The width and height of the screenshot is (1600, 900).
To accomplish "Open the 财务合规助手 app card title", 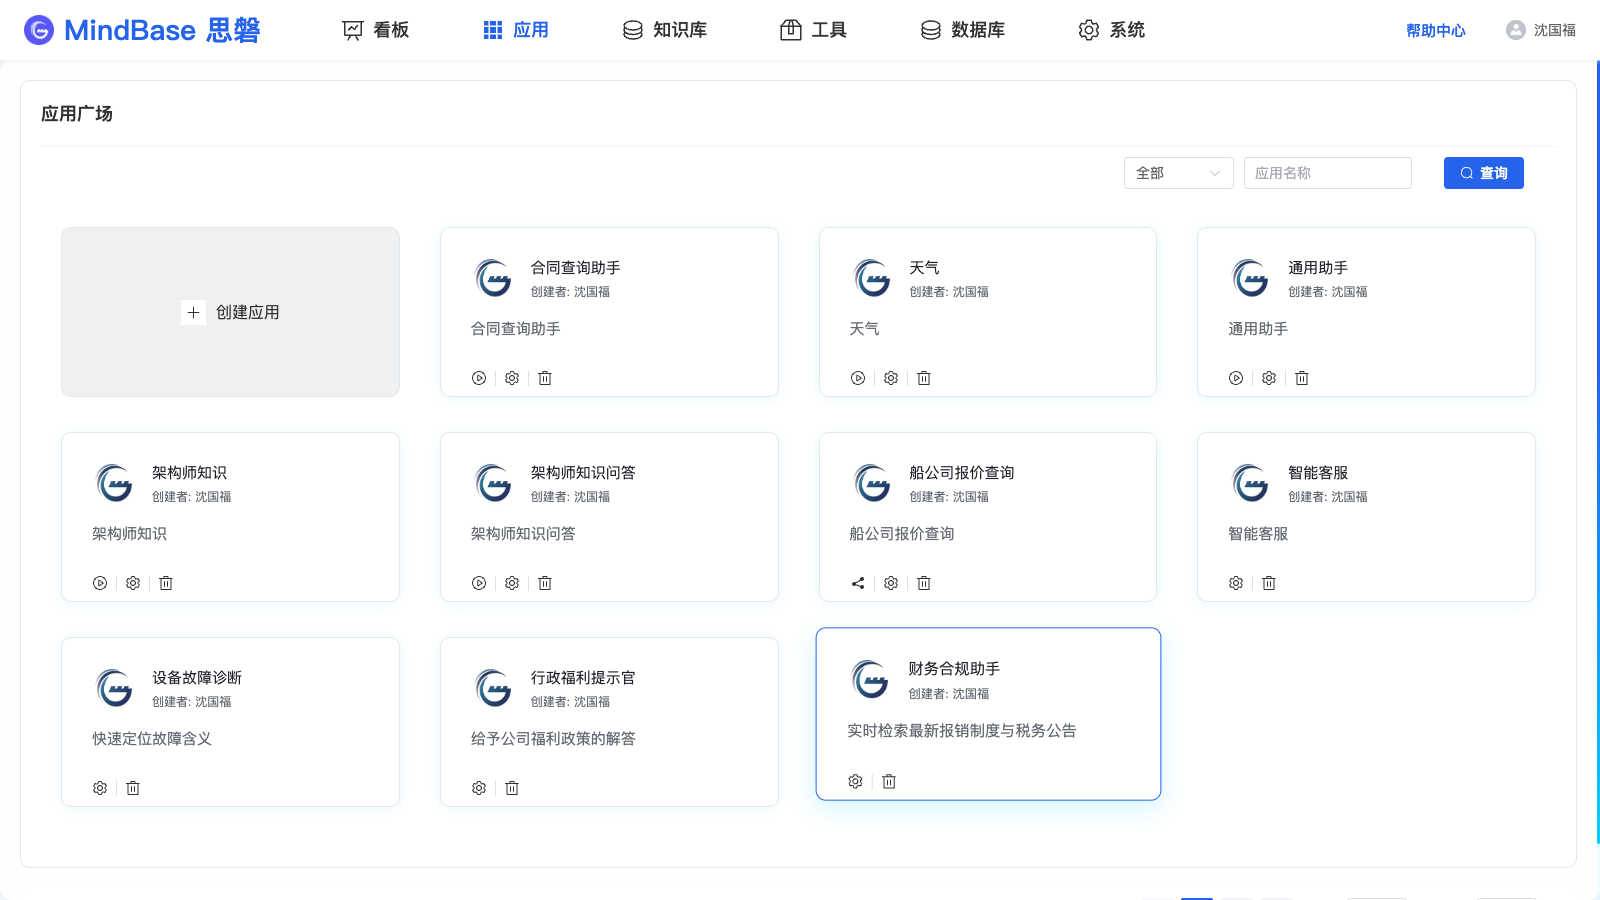I will click(954, 669).
